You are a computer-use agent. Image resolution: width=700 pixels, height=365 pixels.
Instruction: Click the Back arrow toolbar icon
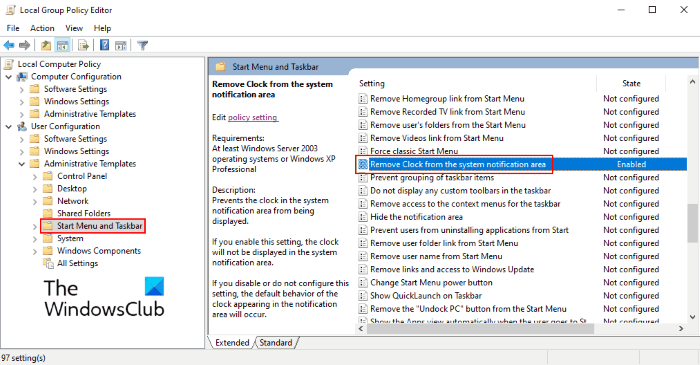coord(9,45)
